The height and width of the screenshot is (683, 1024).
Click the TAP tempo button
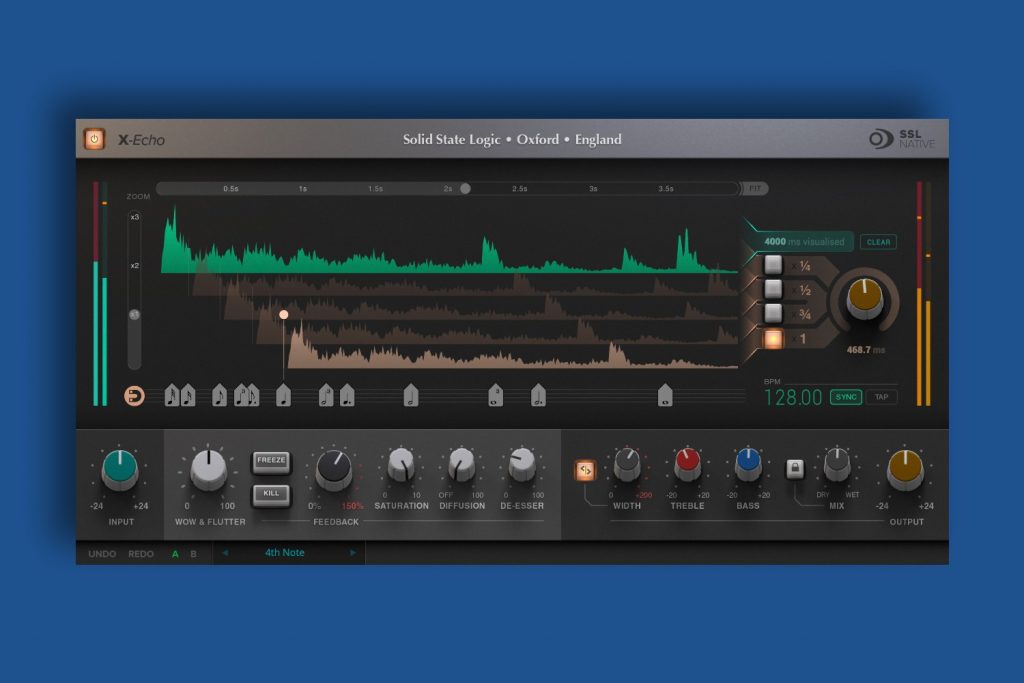pos(882,397)
